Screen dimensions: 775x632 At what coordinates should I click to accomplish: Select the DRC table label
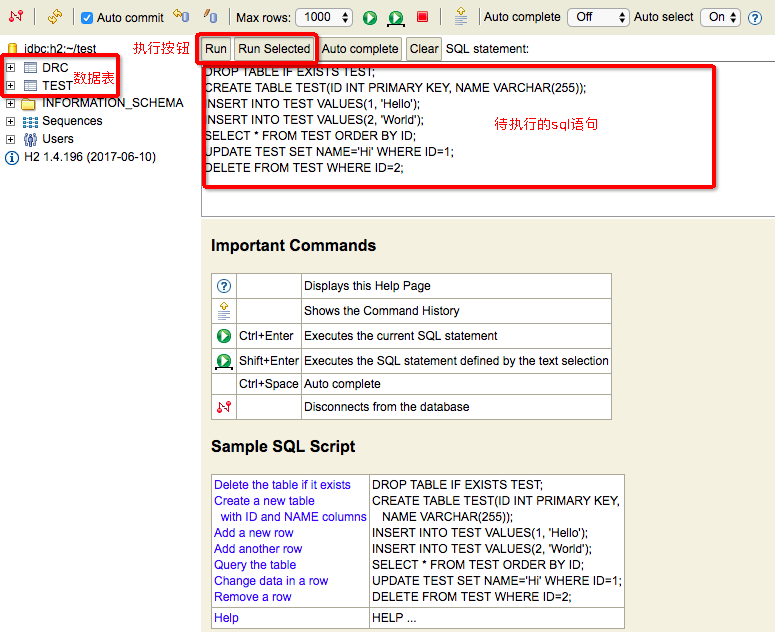(55, 68)
